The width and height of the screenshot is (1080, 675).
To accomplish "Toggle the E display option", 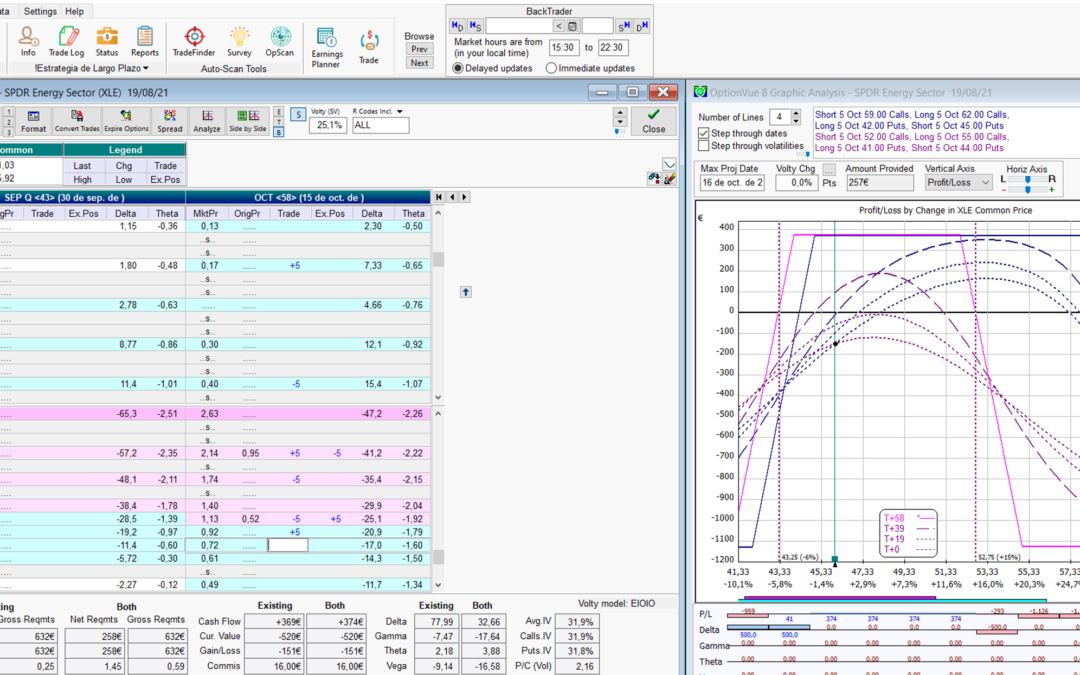I will point(278,111).
